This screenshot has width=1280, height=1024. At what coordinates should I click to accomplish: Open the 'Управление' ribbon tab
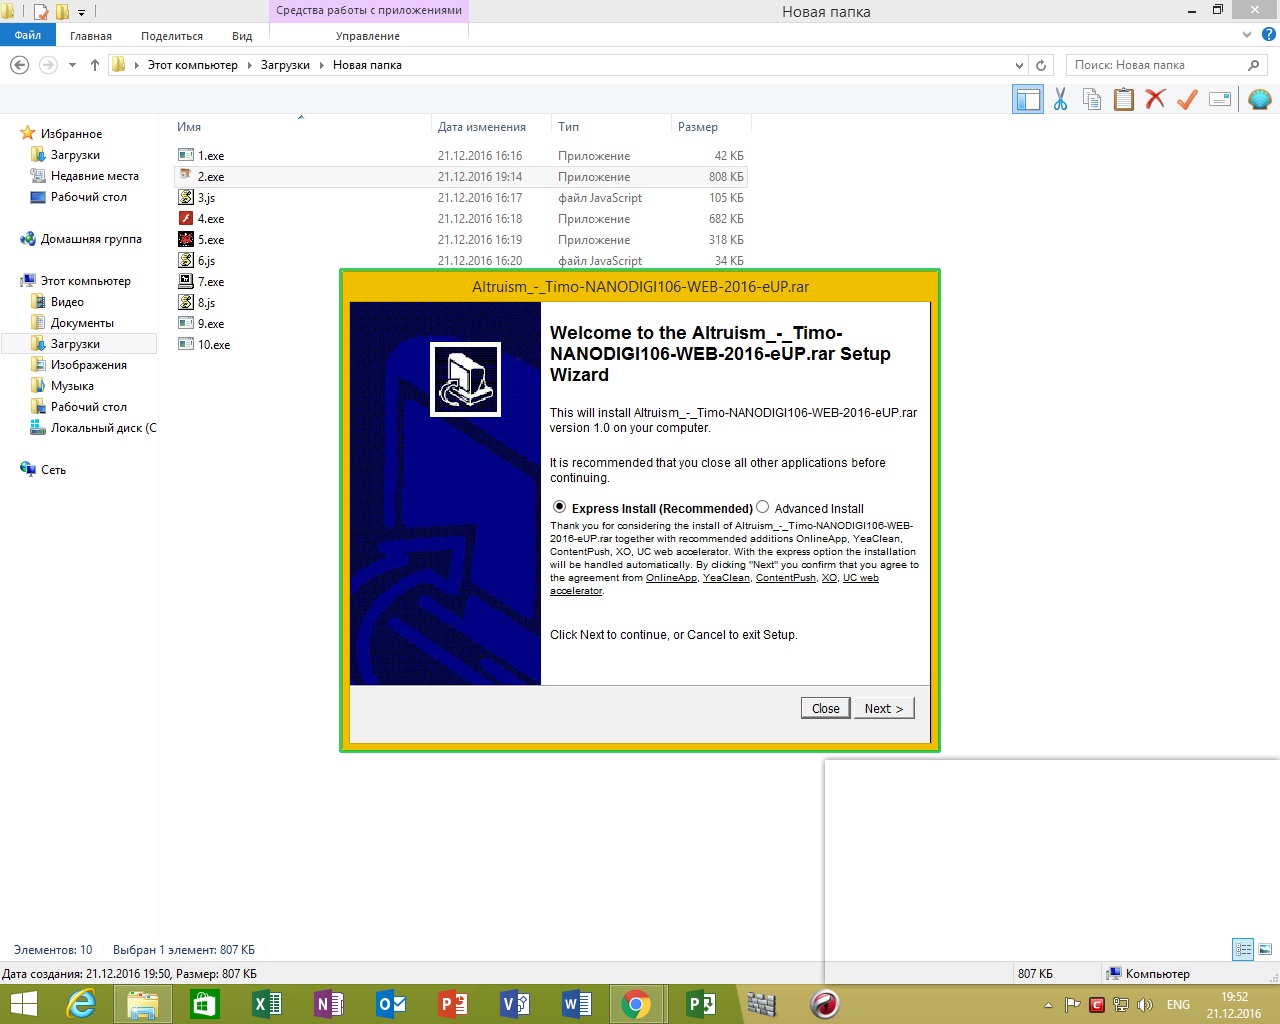(368, 36)
